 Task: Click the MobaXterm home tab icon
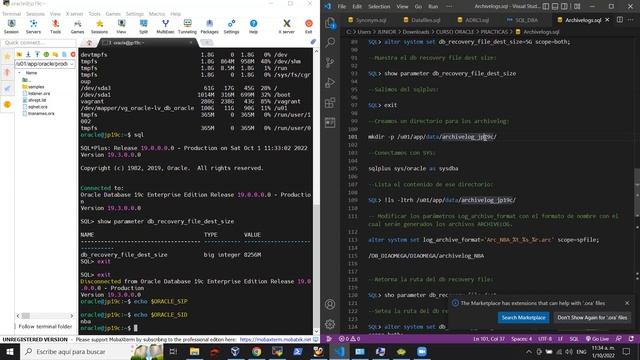tap(89, 42)
